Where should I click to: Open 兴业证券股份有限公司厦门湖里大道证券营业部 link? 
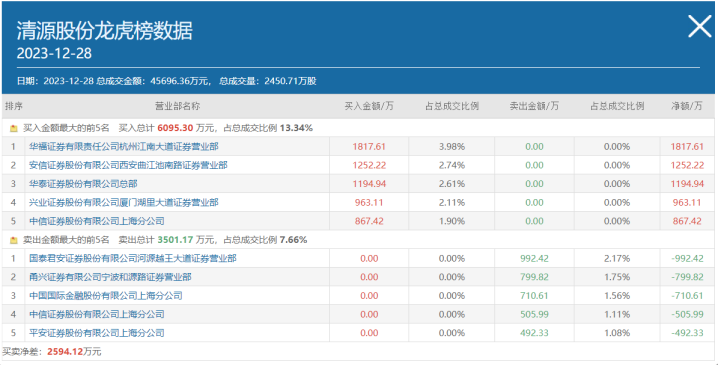[x=124, y=202]
